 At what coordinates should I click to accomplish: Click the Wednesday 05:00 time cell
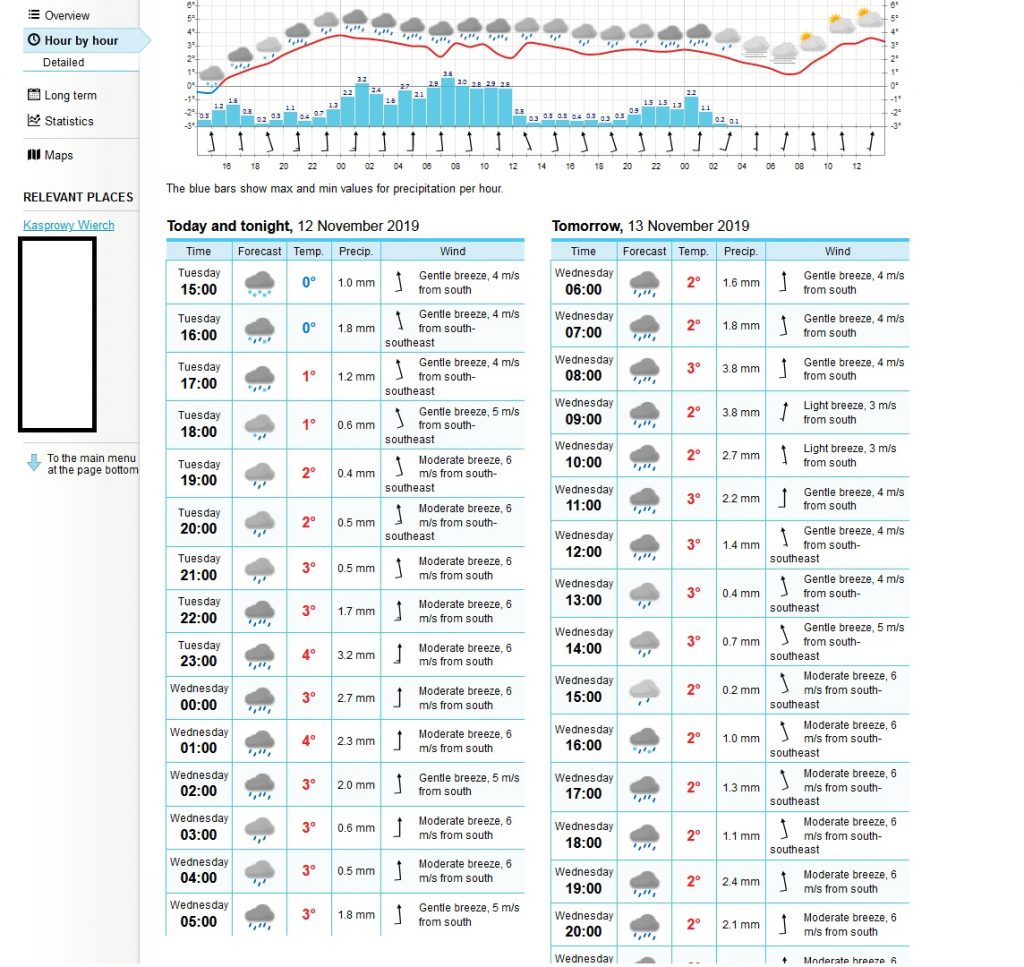tap(199, 914)
